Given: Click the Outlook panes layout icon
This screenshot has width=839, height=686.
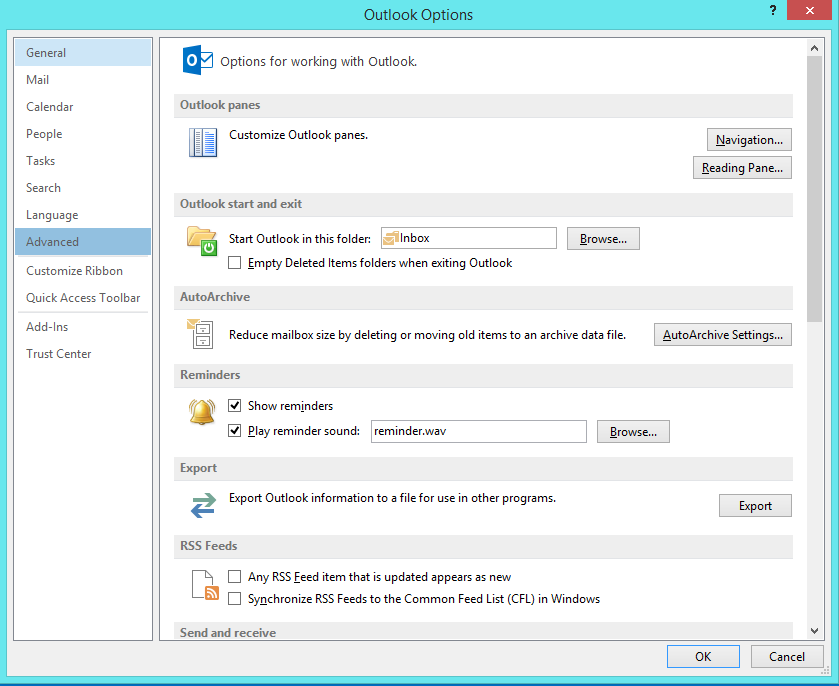Looking at the screenshot, I should click(x=203, y=143).
